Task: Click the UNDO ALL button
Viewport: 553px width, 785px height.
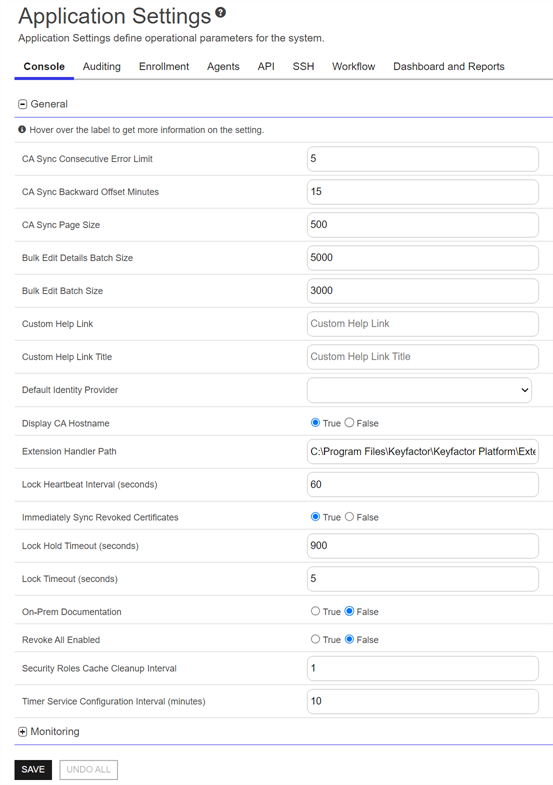Action: (x=89, y=769)
